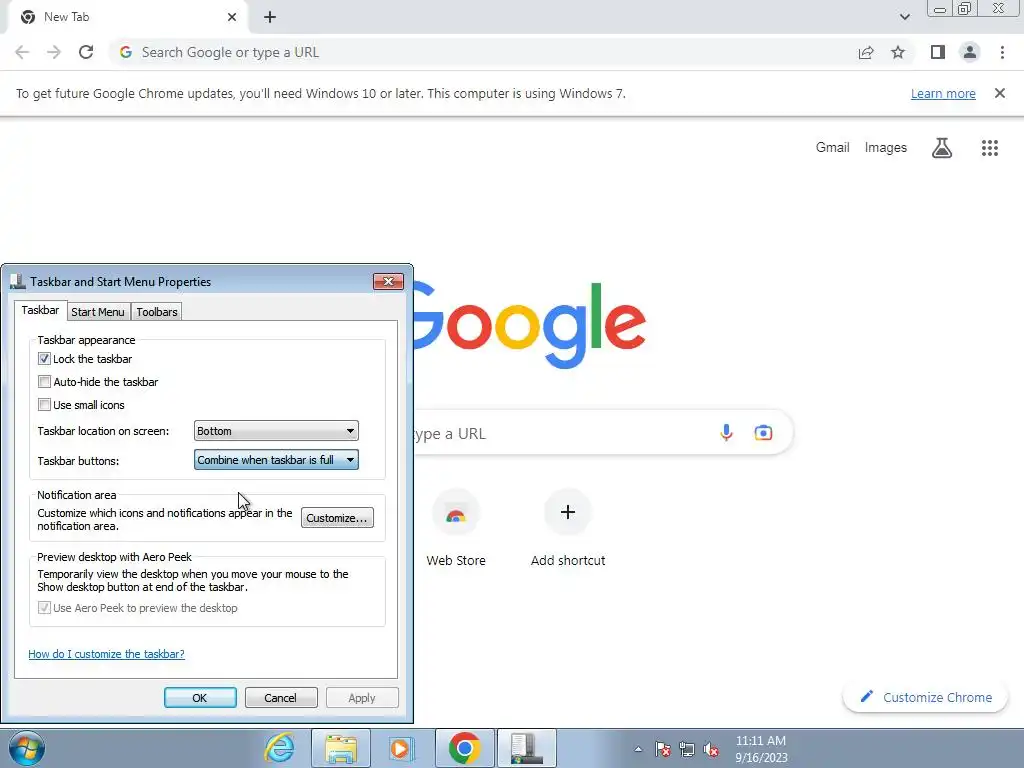
Task: Enable Auto-hide the taskbar
Action: (44, 381)
